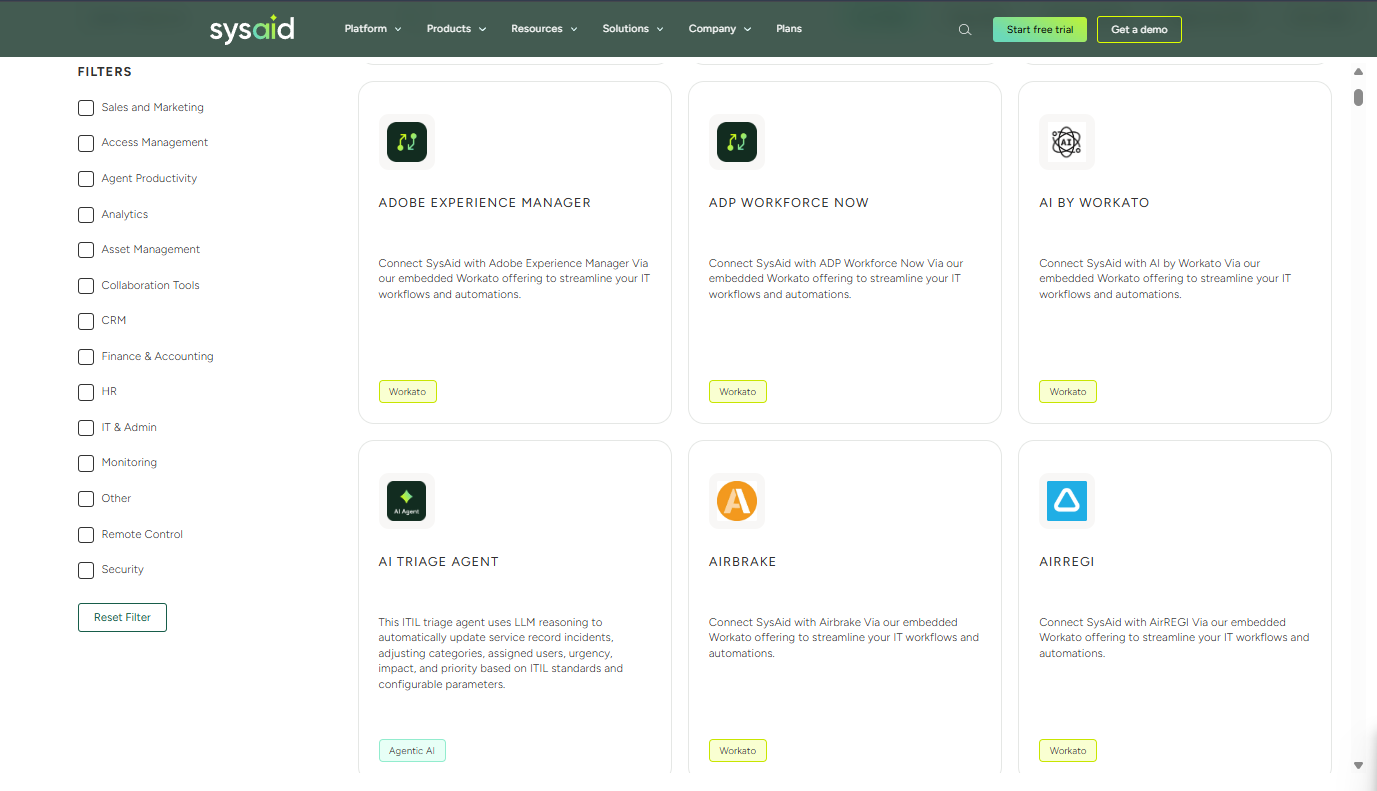The image size is (1377, 791).
Task: Select the orange Airbrake logo icon
Action: (x=736, y=500)
